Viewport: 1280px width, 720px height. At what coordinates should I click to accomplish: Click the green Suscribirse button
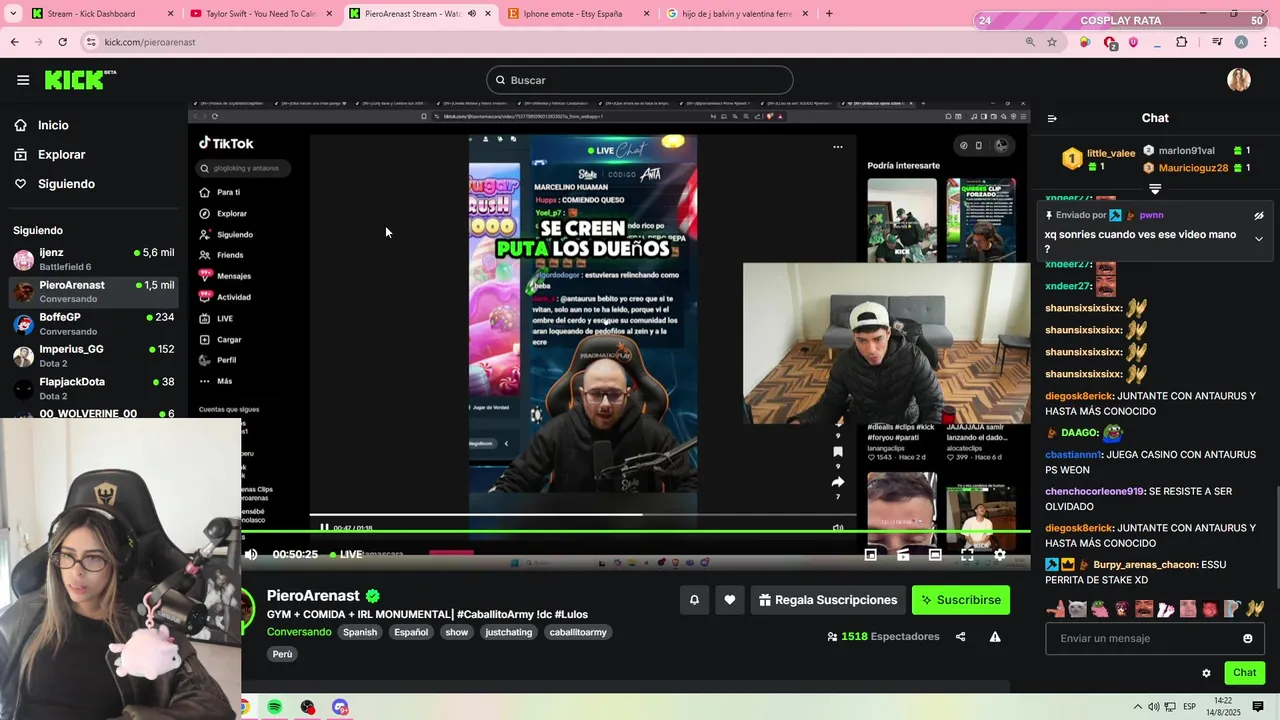coord(961,600)
